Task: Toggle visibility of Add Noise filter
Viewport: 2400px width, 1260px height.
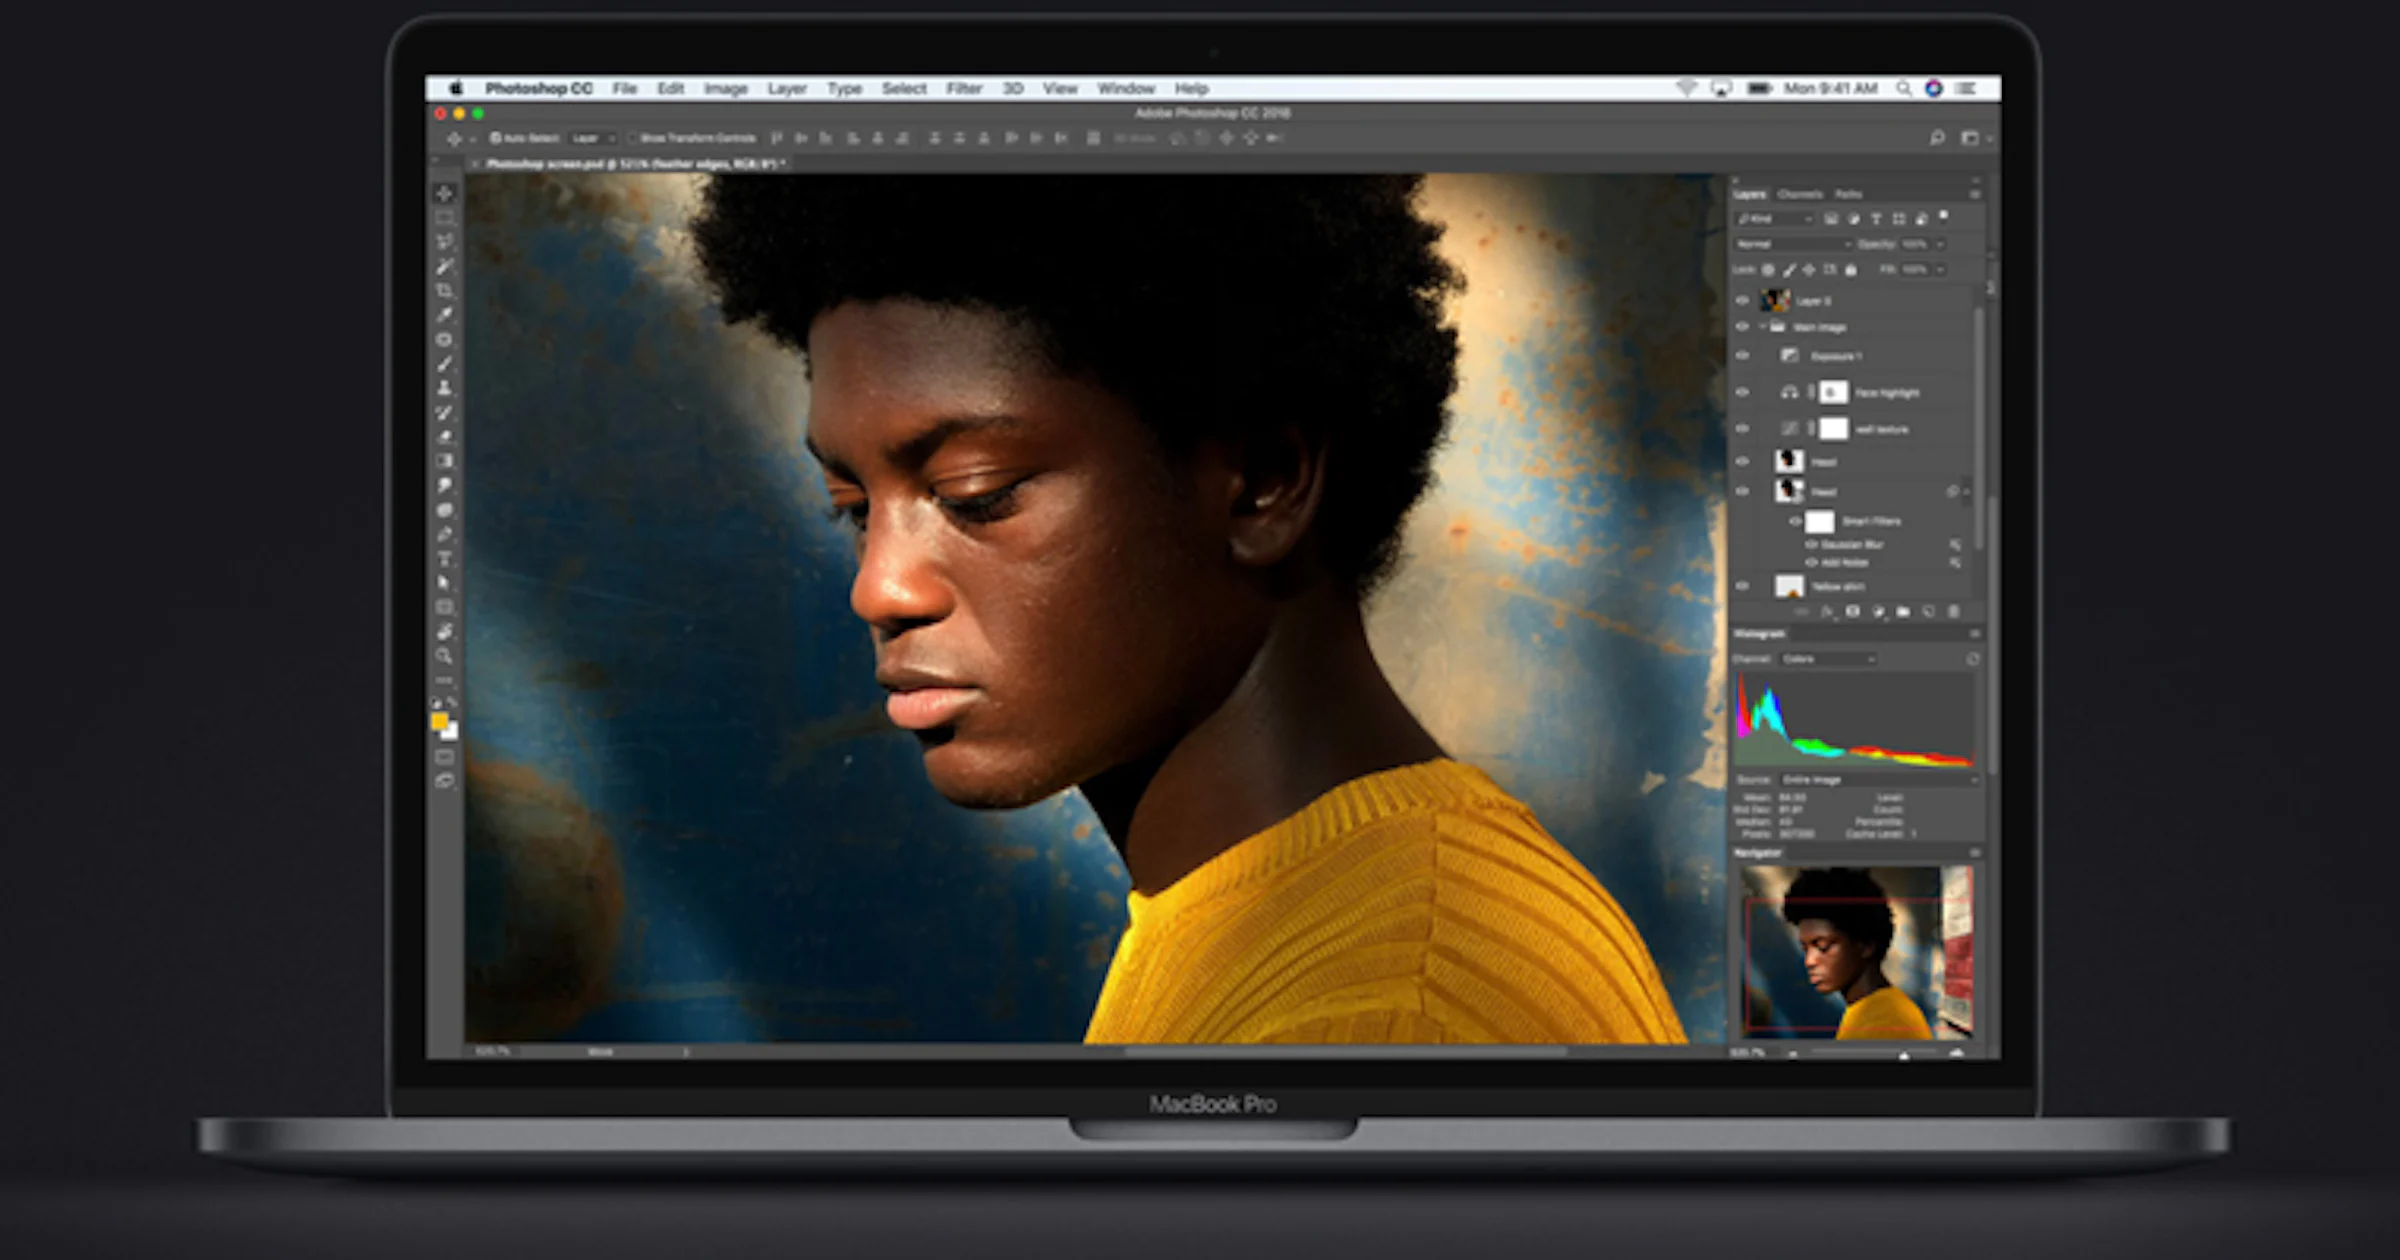Action: pos(1811,563)
